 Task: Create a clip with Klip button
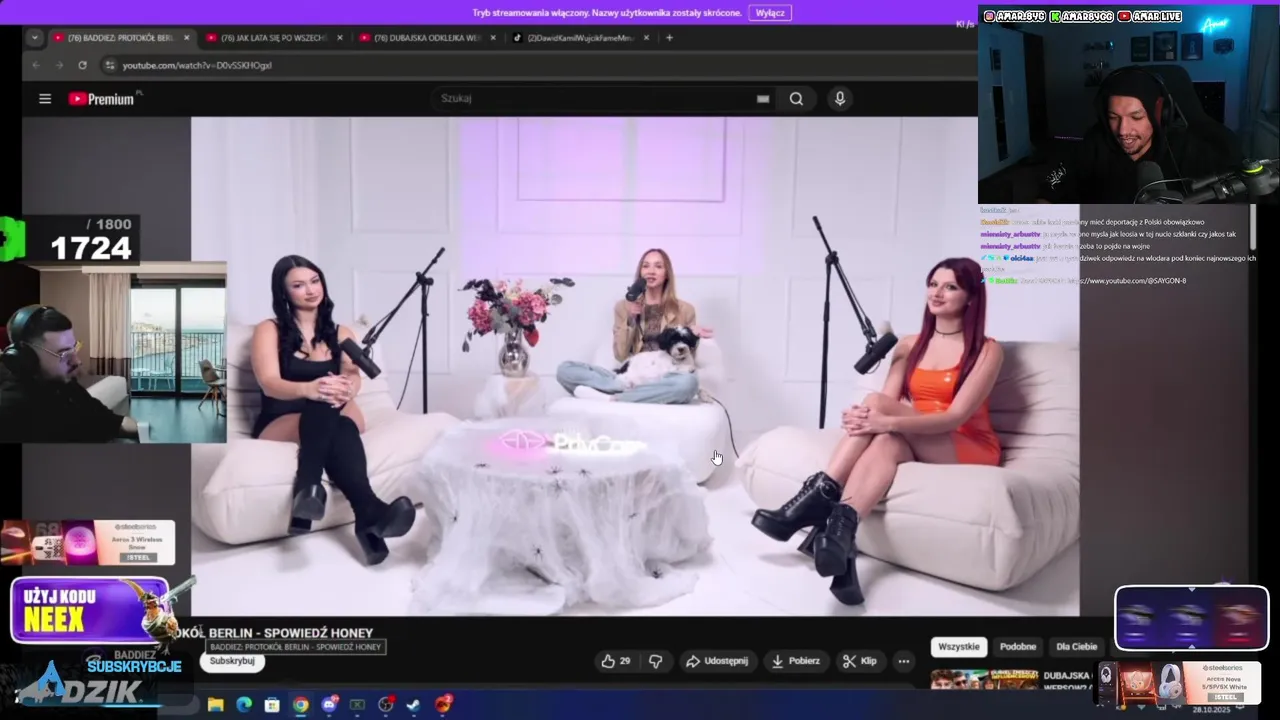[860, 661]
